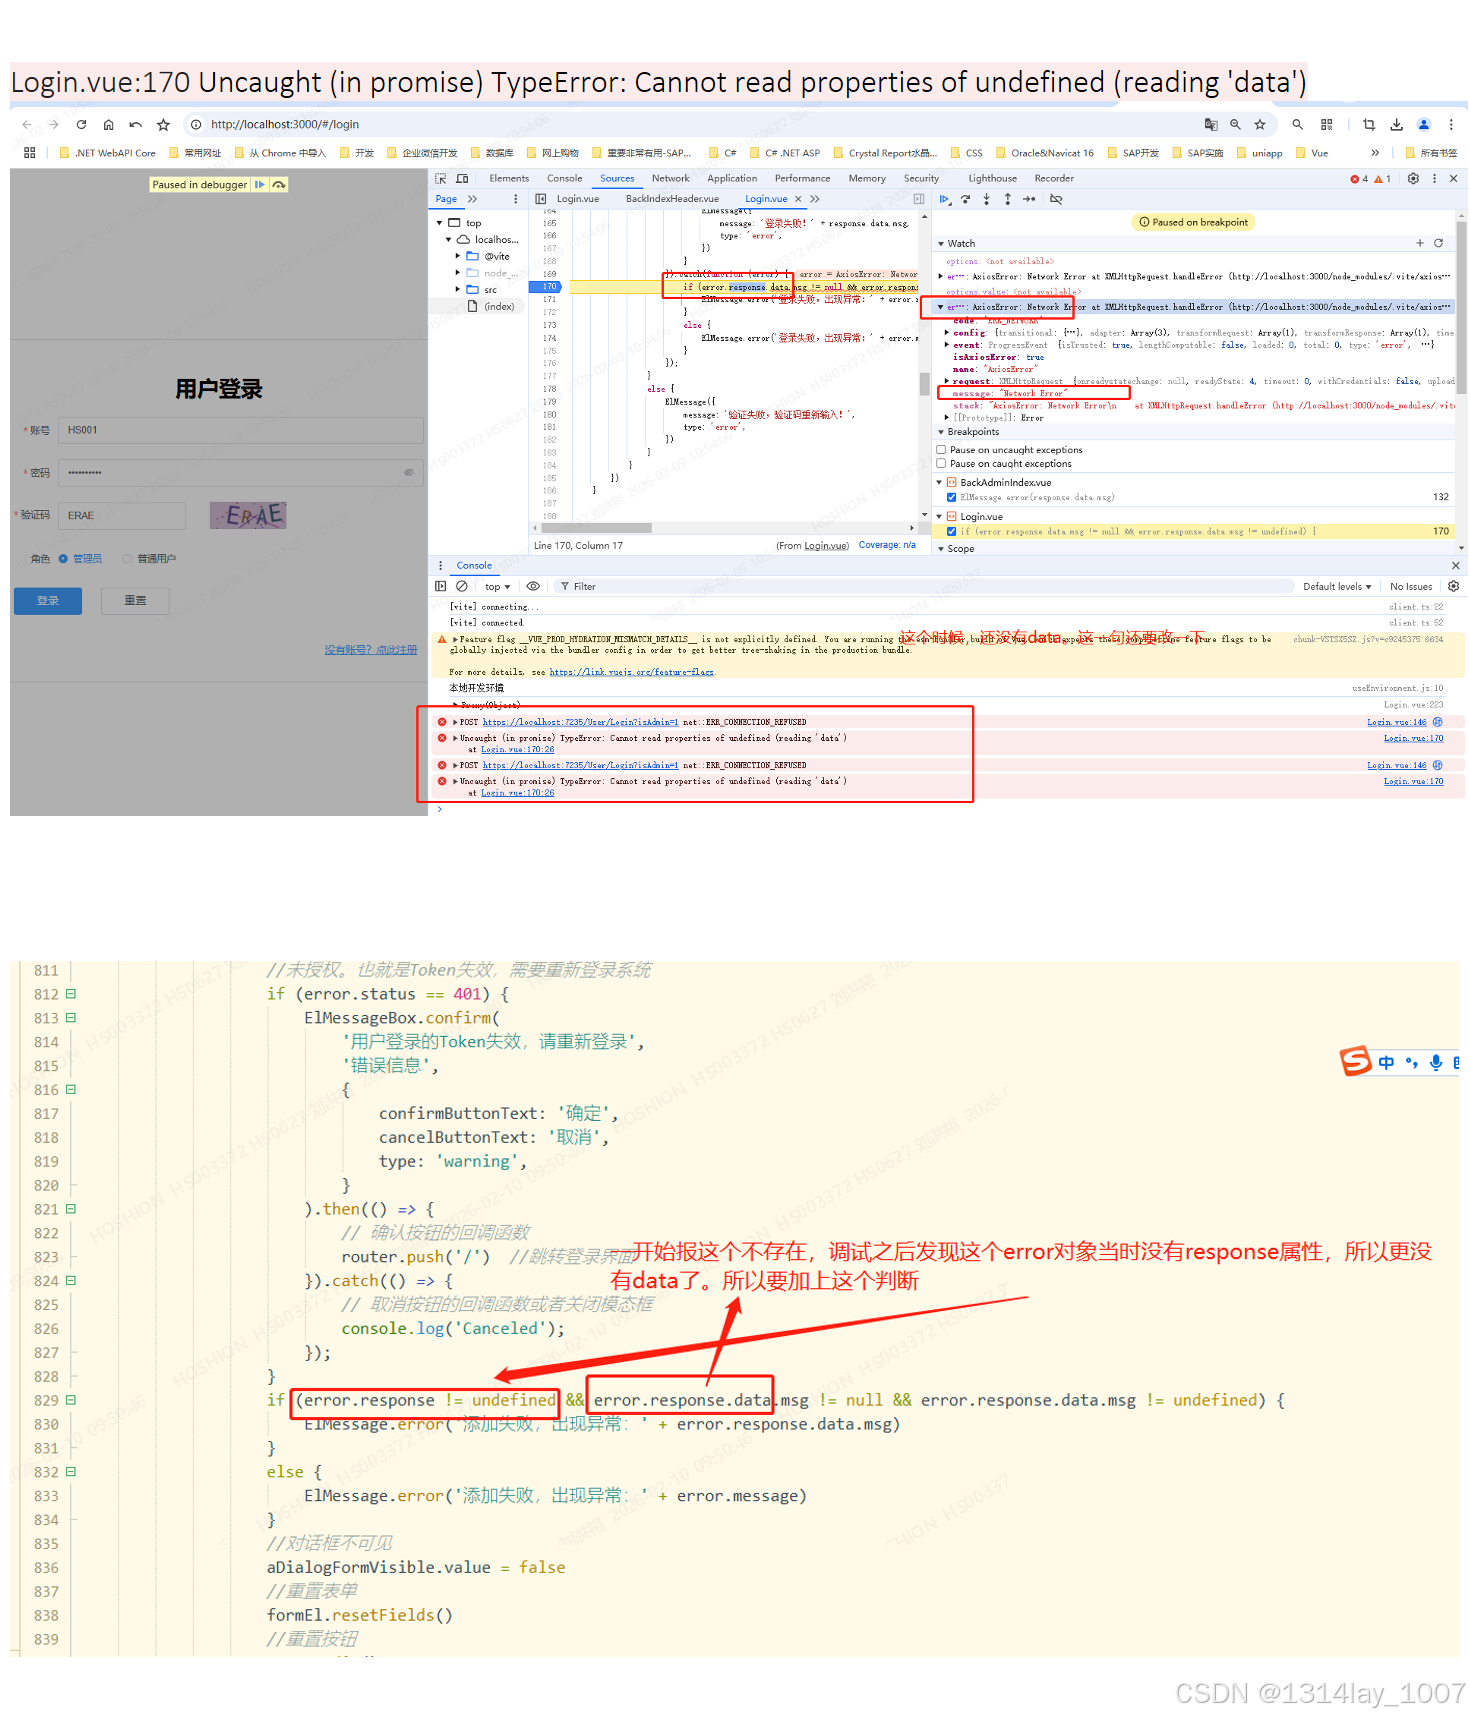
Task: Select the BackIndexHeader.vue file tab
Action: coord(672,199)
